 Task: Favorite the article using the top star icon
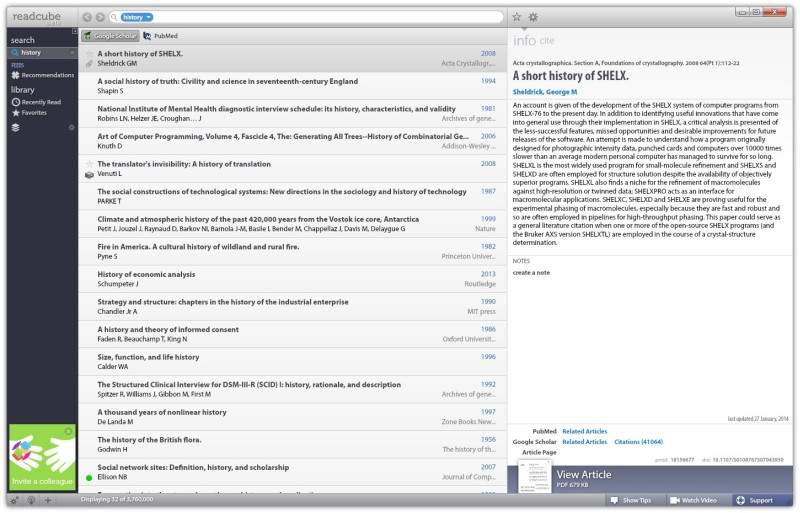click(517, 17)
